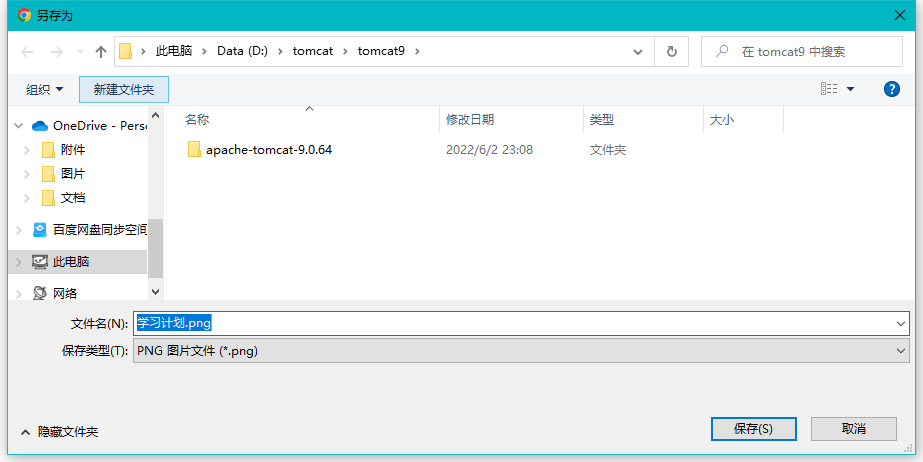The width and height of the screenshot is (923, 462).
Task: Open the address bar history dropdown
Action: click(638, 52)
